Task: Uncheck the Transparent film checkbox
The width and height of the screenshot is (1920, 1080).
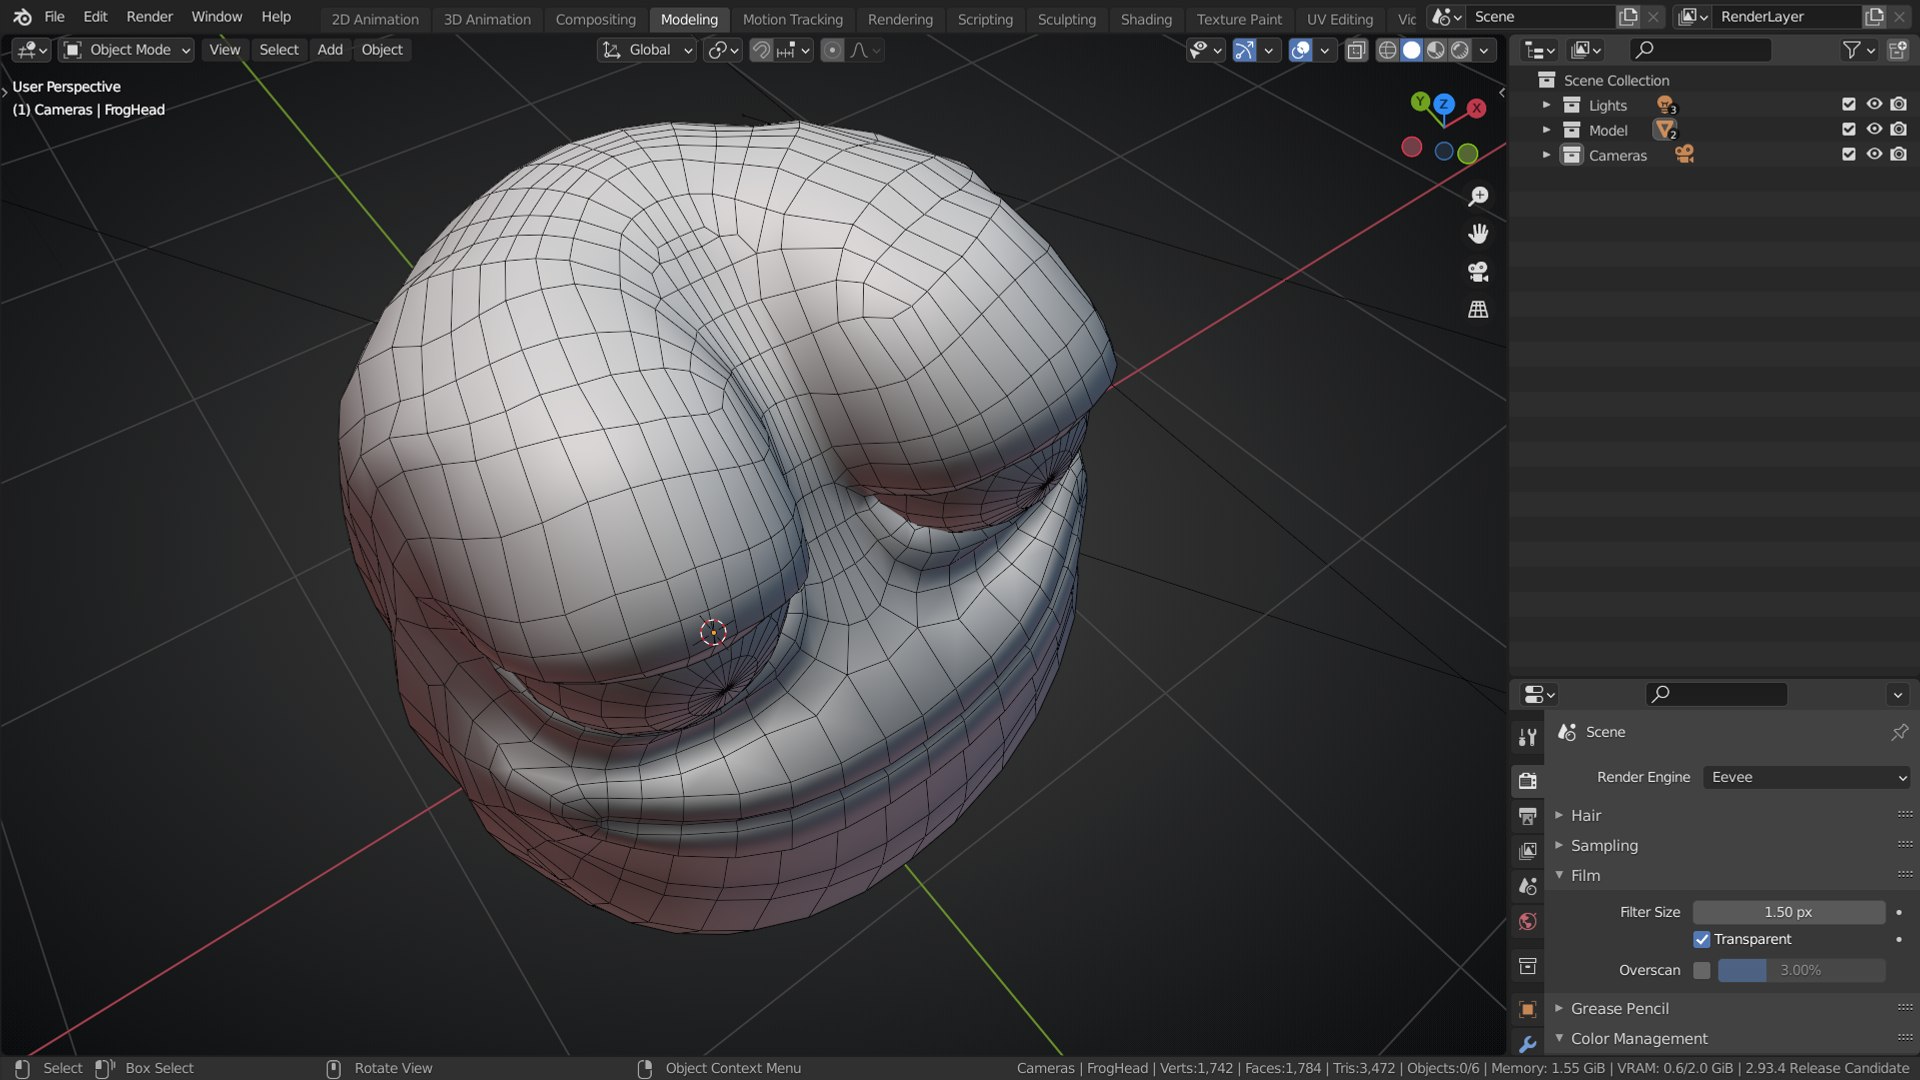Action: tap(1702, 940)
